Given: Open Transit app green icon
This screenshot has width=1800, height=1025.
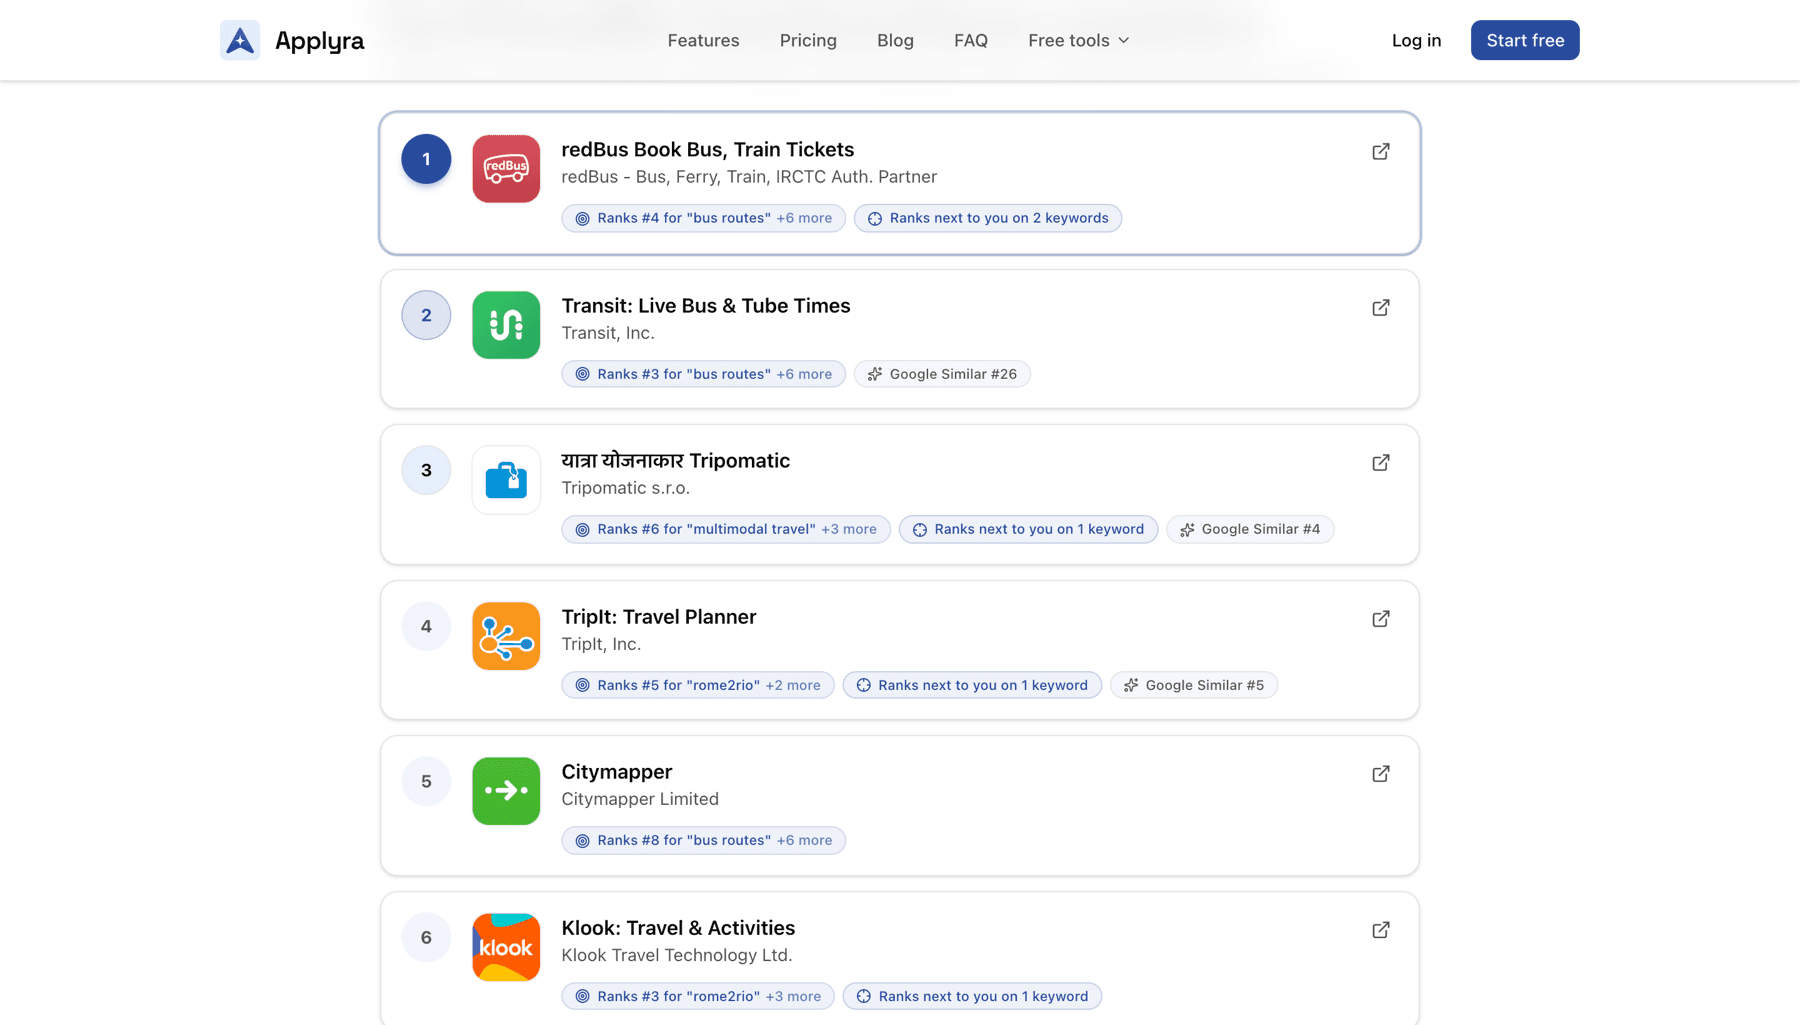Looking at the screenshot, I should (506, 325).
